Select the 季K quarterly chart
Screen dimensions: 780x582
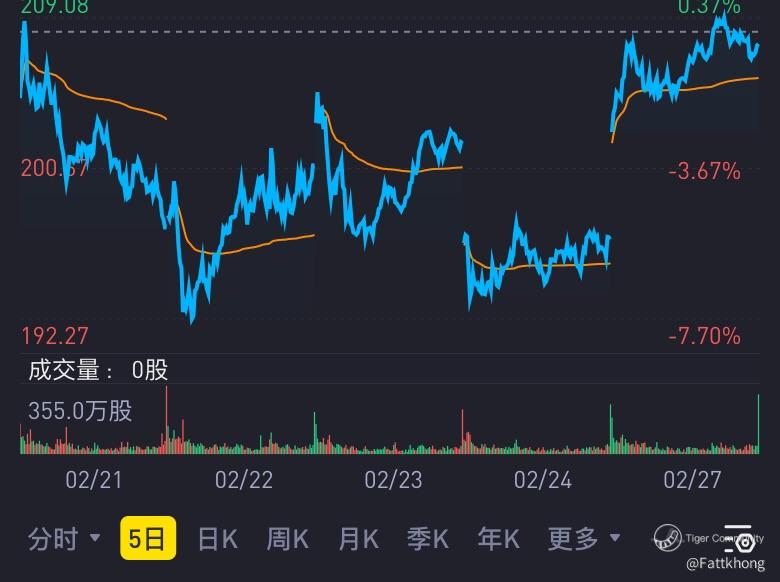click(x=428, y=539)
